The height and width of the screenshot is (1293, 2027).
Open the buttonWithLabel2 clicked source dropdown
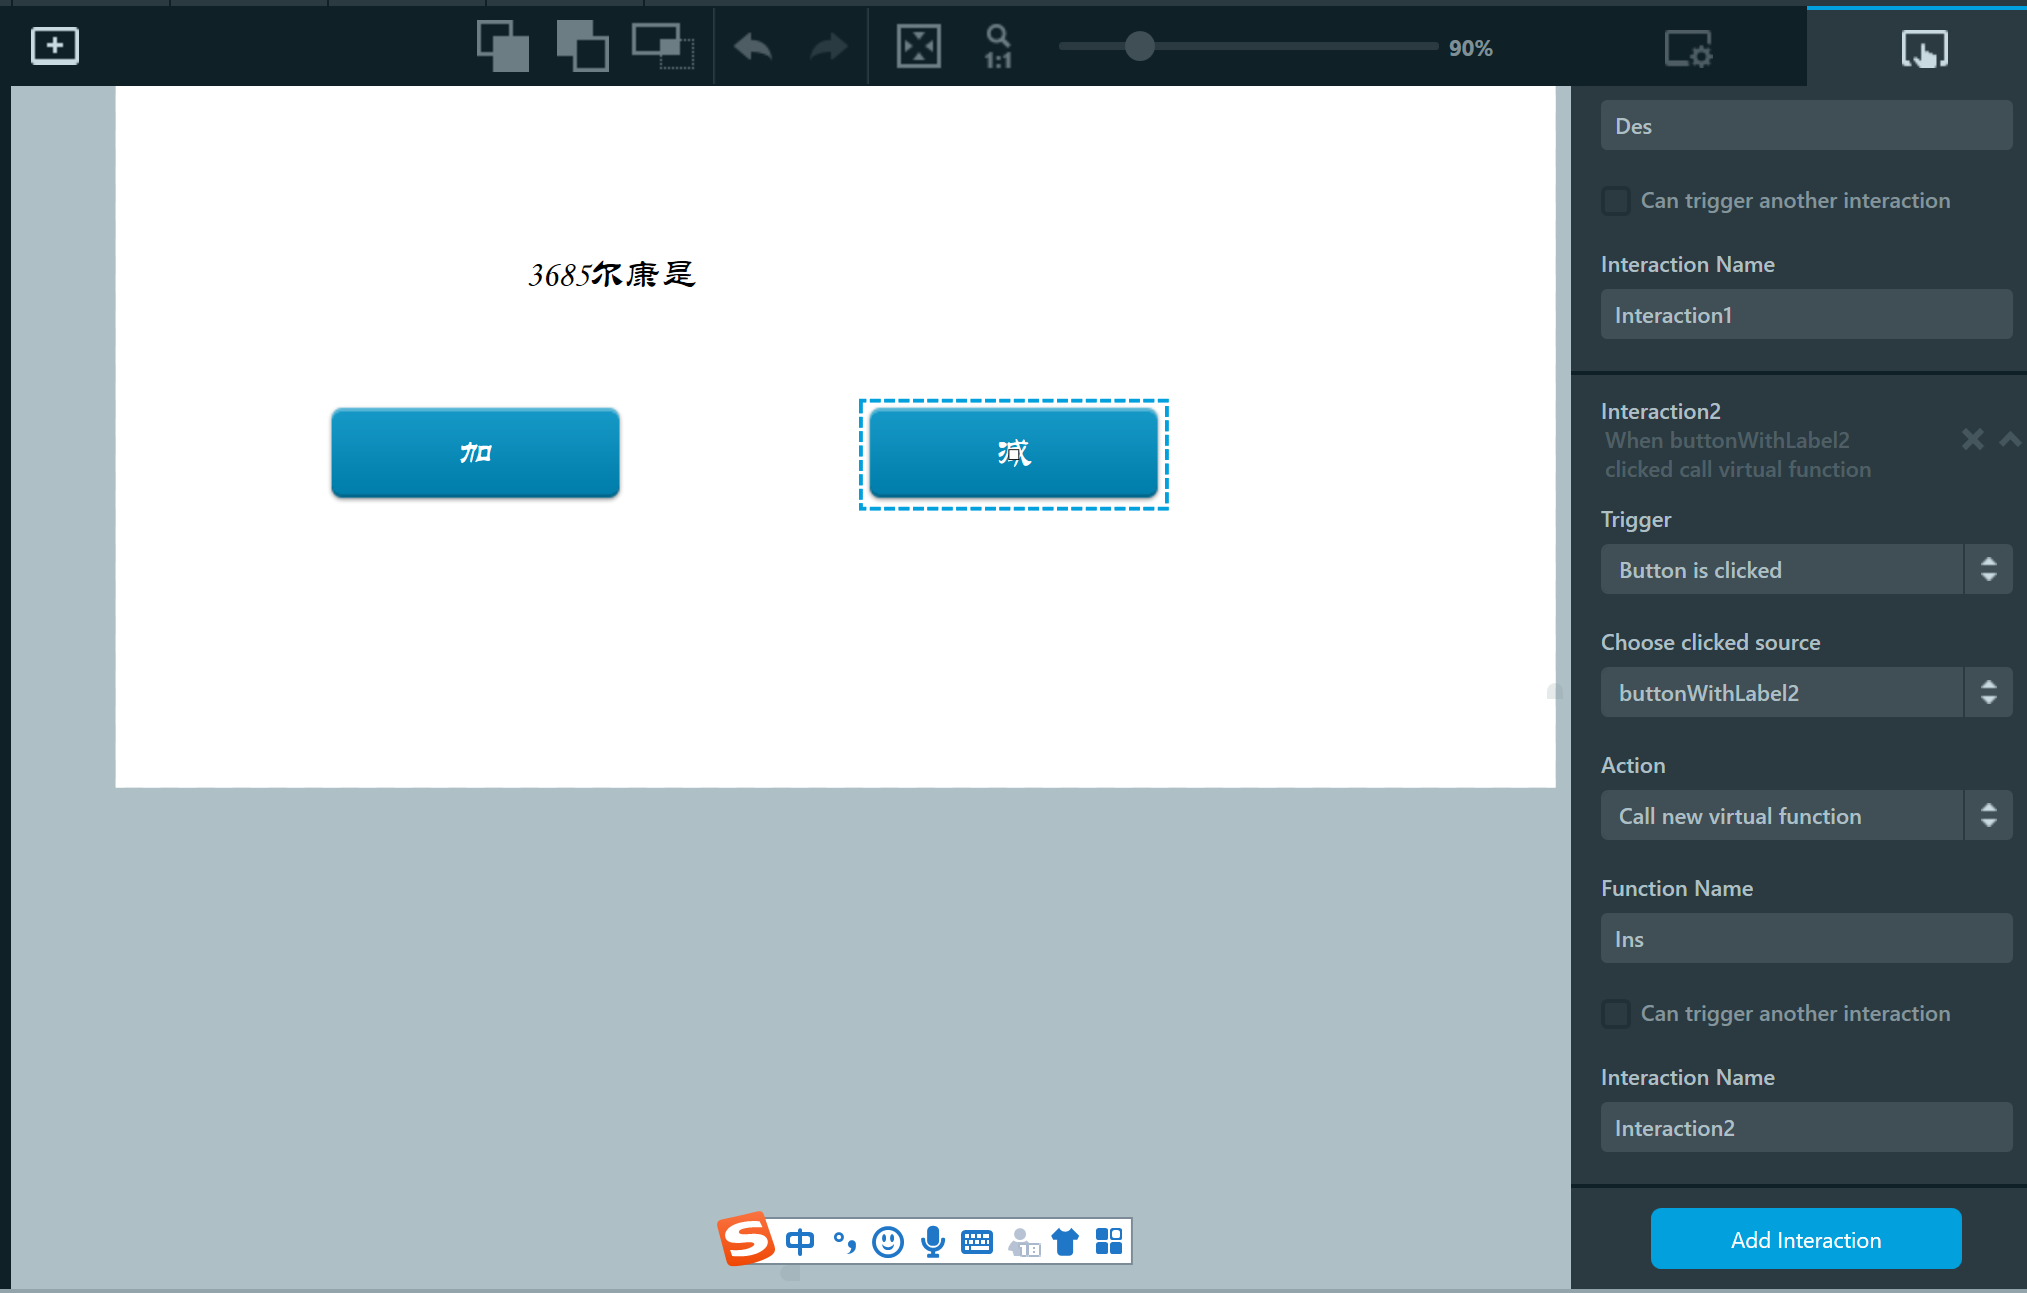[x=1805, y=692]
